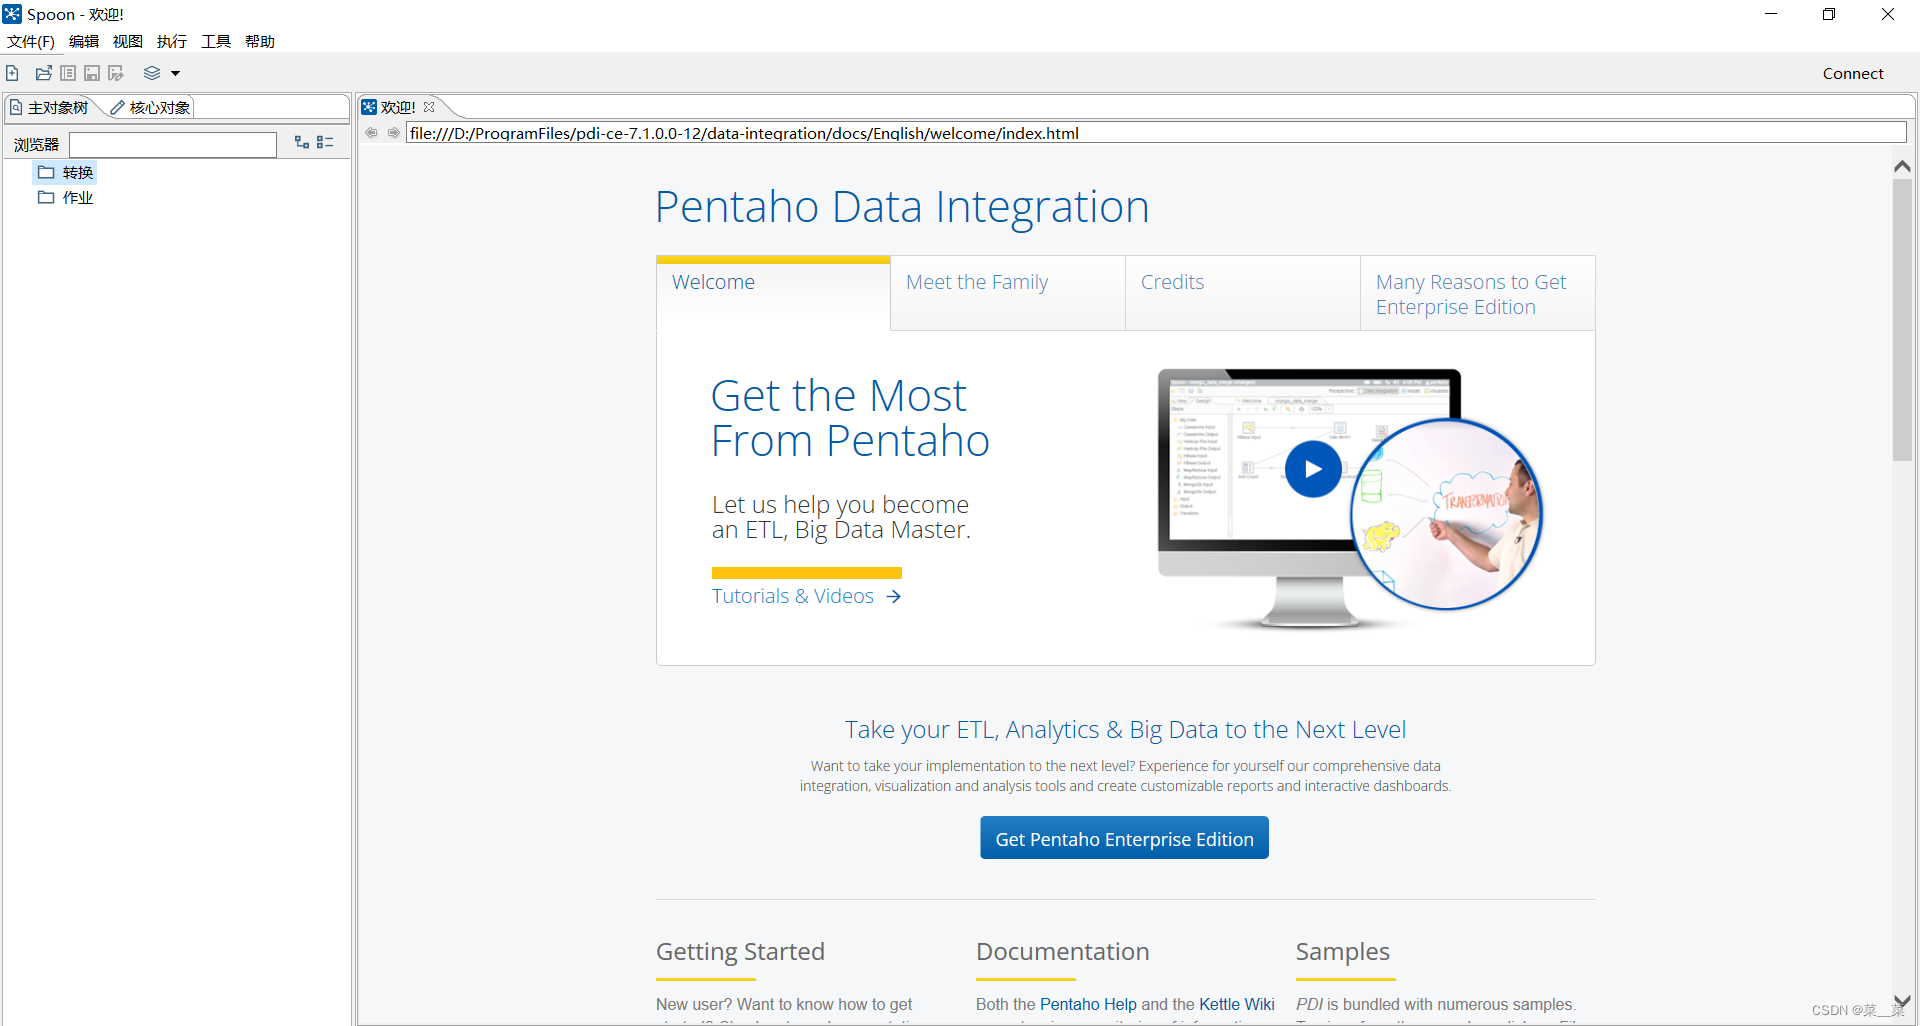Open Many Reasons to Get Enterprise Edition tab
The image size is (1920, 1026).
click(x=1478, y=293)
